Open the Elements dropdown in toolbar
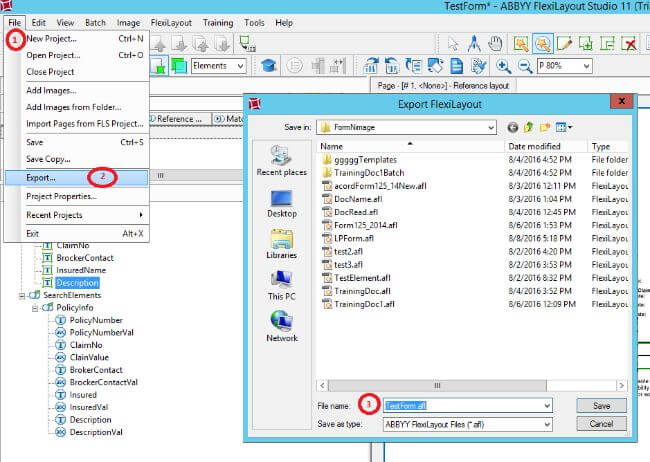The image size is (650, 462). coord(218,66)
